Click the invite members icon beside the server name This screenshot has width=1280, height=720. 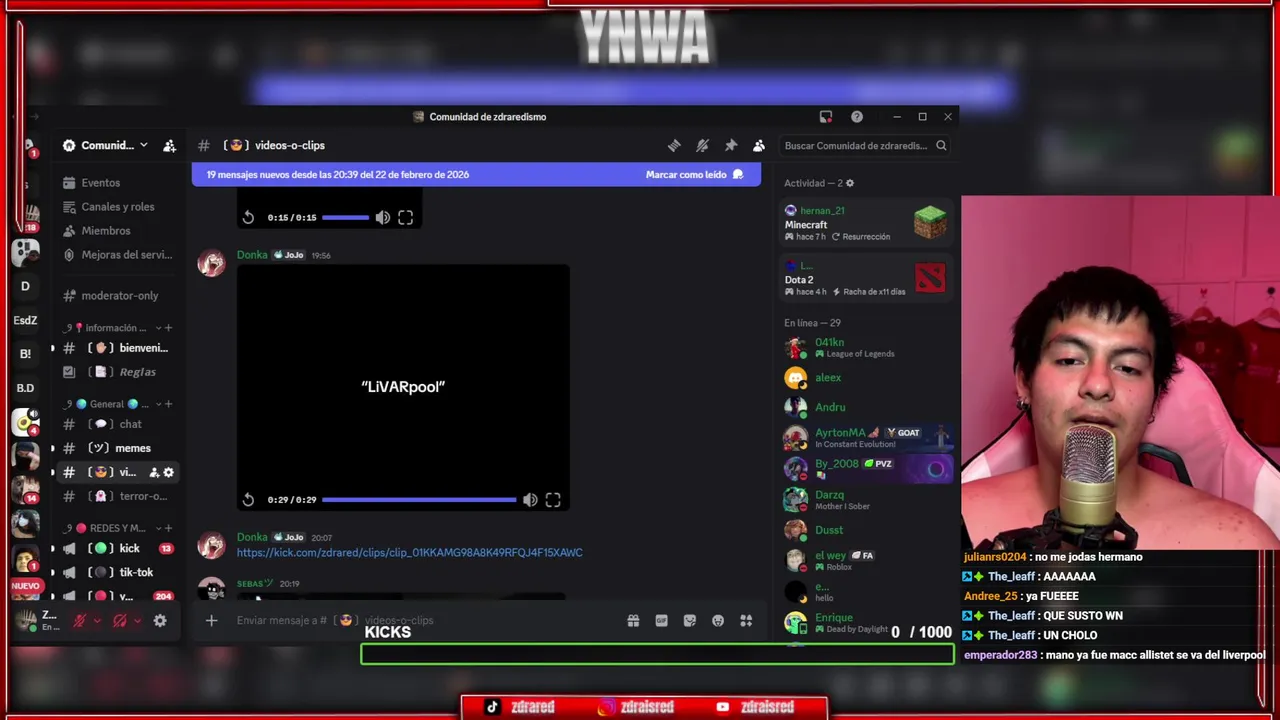pos(169,146)
